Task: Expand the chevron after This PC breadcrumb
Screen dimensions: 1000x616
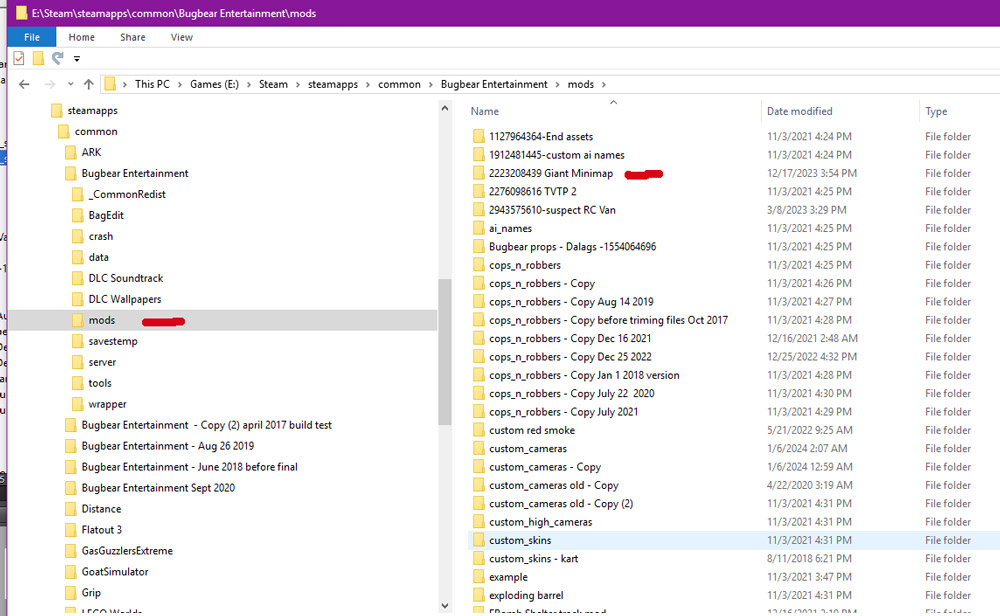Action: pyautogui.click(x=180, y=84)
